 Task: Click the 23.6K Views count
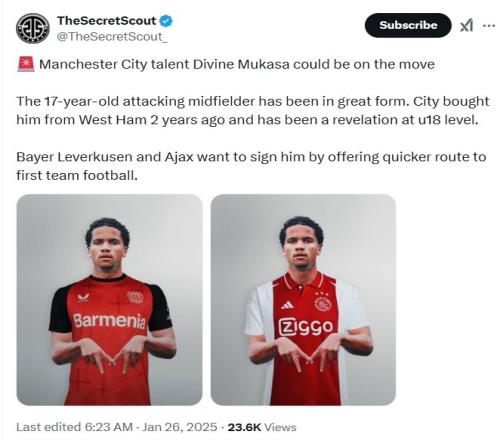[262, 427]
